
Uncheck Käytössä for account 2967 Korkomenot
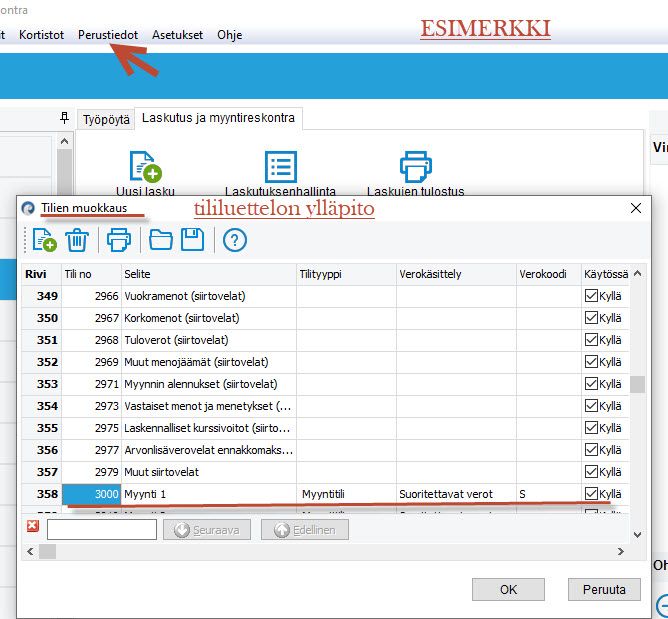click(591, 318)
